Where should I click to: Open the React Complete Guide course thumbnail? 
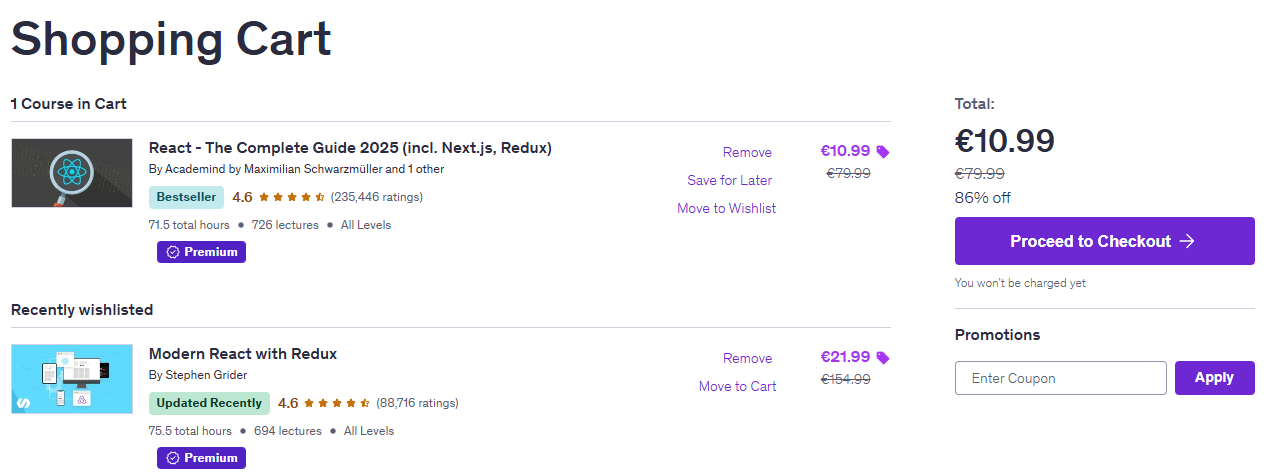(72, 173)
